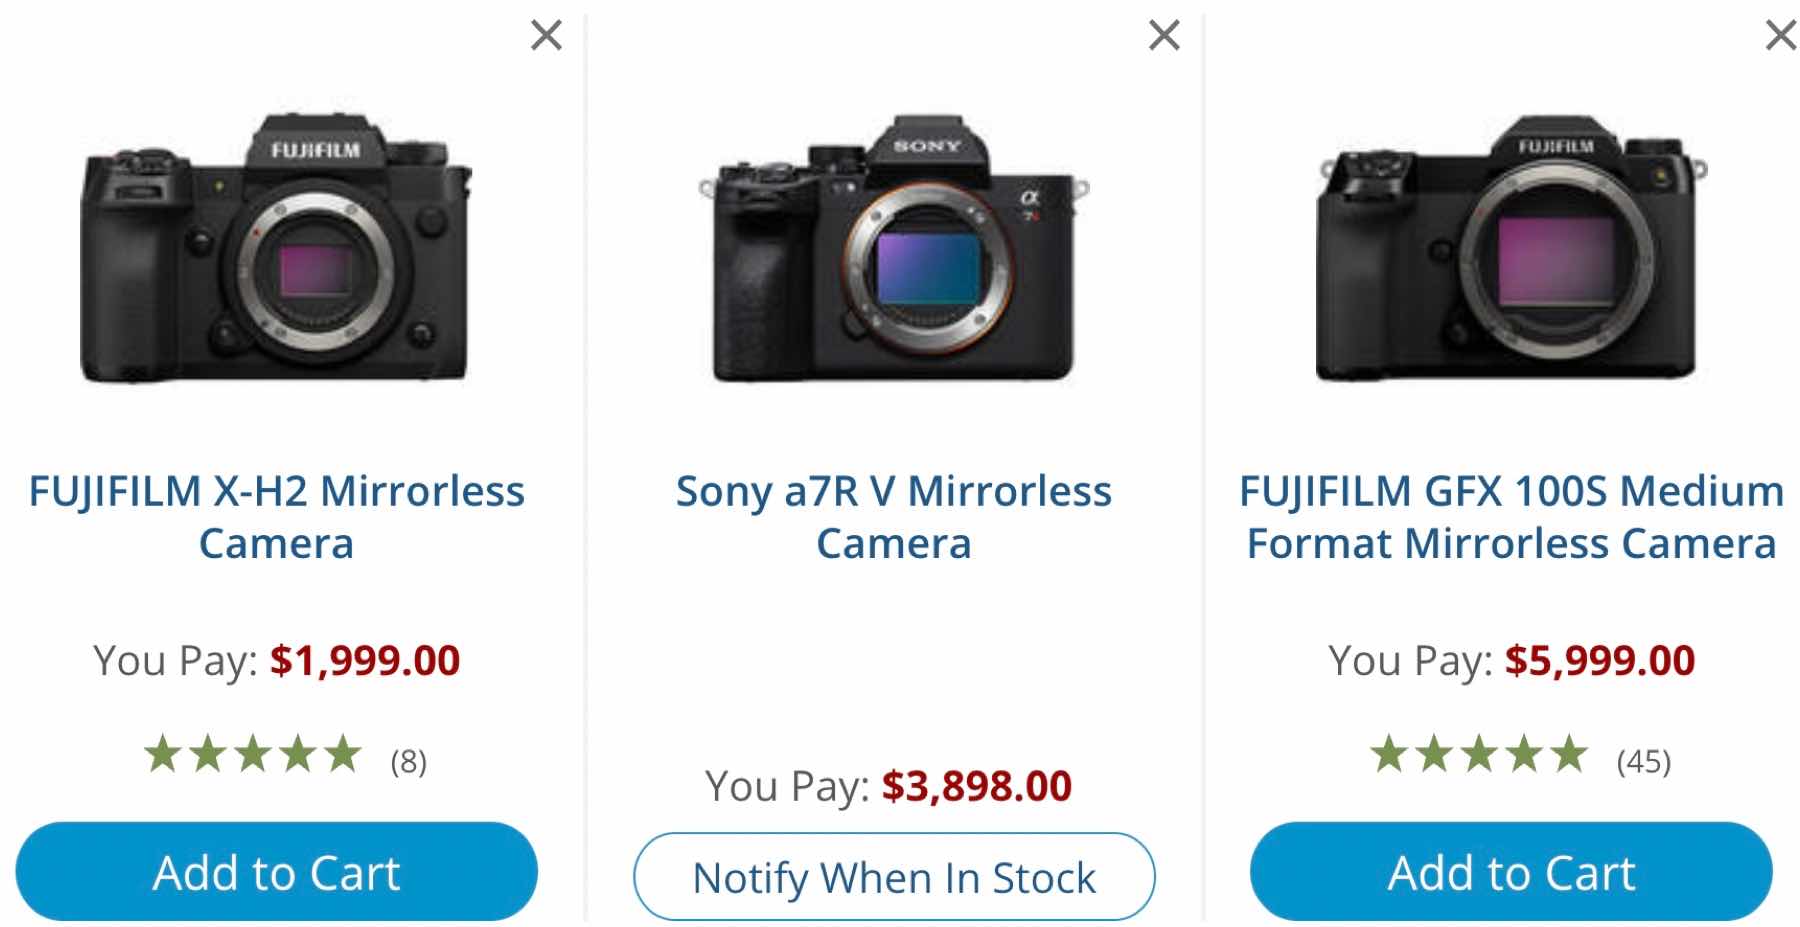
Task: Open the X-H2 review count link
Action: pyautogui.click(x=407, y=760)
